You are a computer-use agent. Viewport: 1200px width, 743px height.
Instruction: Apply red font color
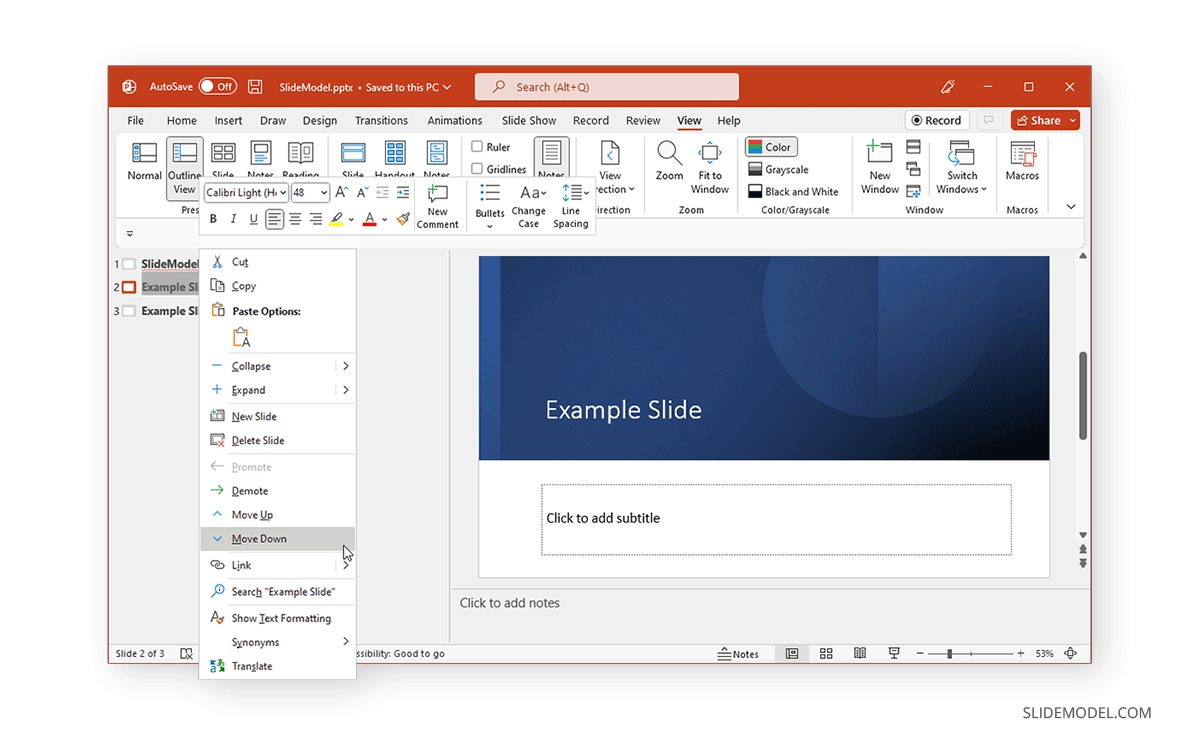369,220
